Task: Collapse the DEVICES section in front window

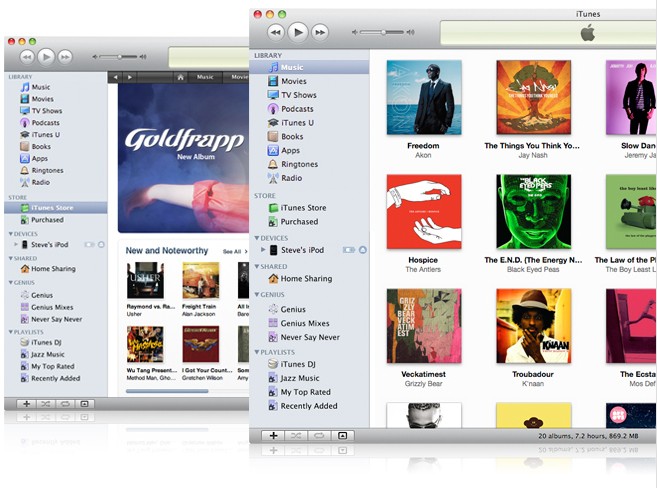Action: coord(257,238)
